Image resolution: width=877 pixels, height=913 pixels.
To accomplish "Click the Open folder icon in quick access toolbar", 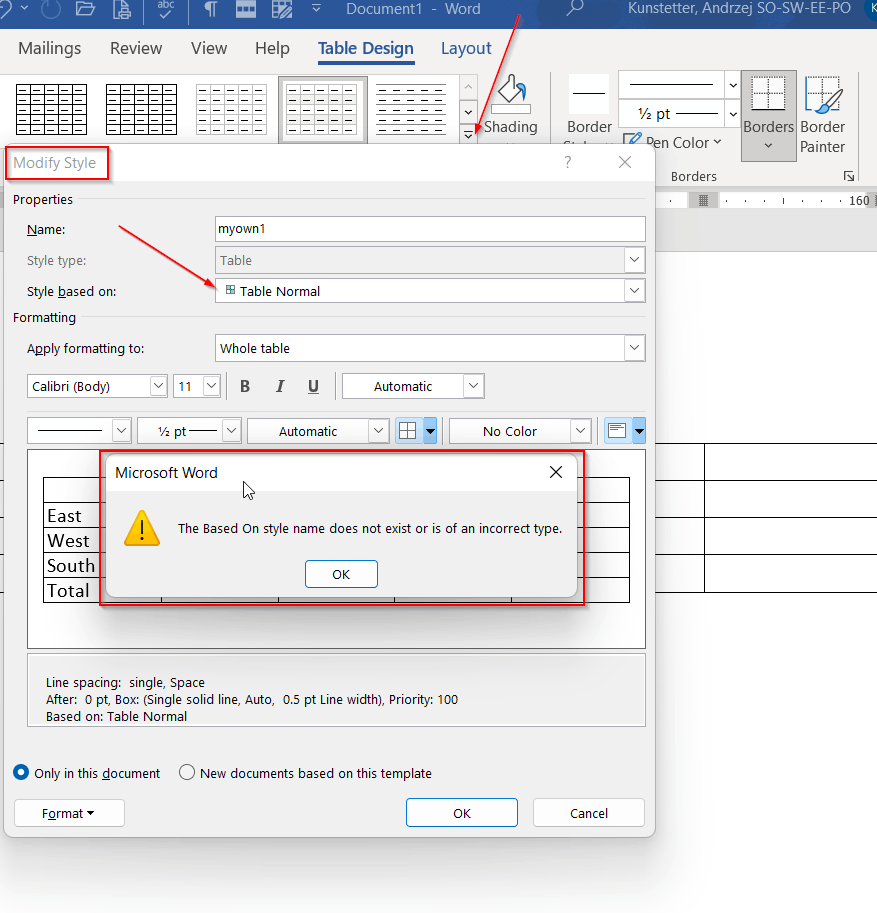I will [85, 9].
